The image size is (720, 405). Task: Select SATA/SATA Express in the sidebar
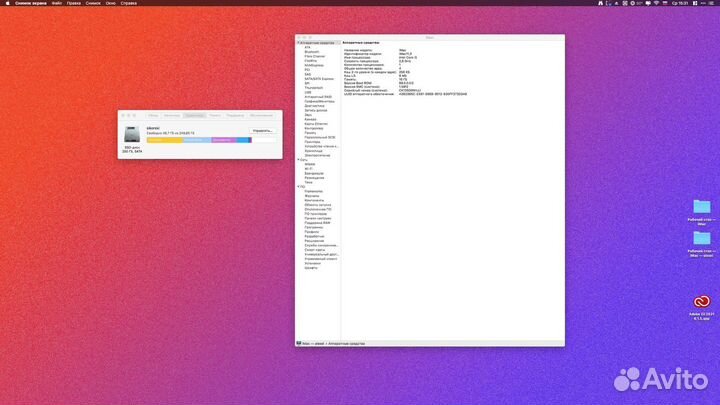click(x=319, y=79)
